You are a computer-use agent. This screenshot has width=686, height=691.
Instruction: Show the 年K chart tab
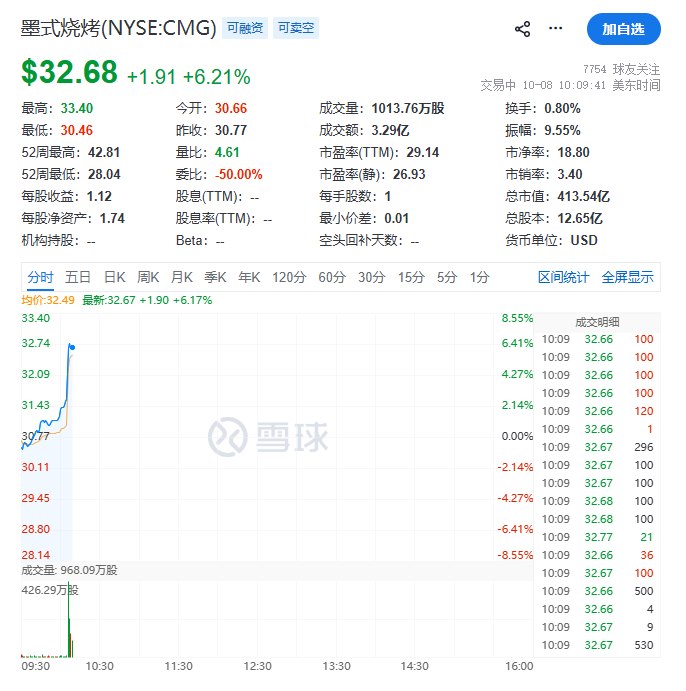click(249, 277)
